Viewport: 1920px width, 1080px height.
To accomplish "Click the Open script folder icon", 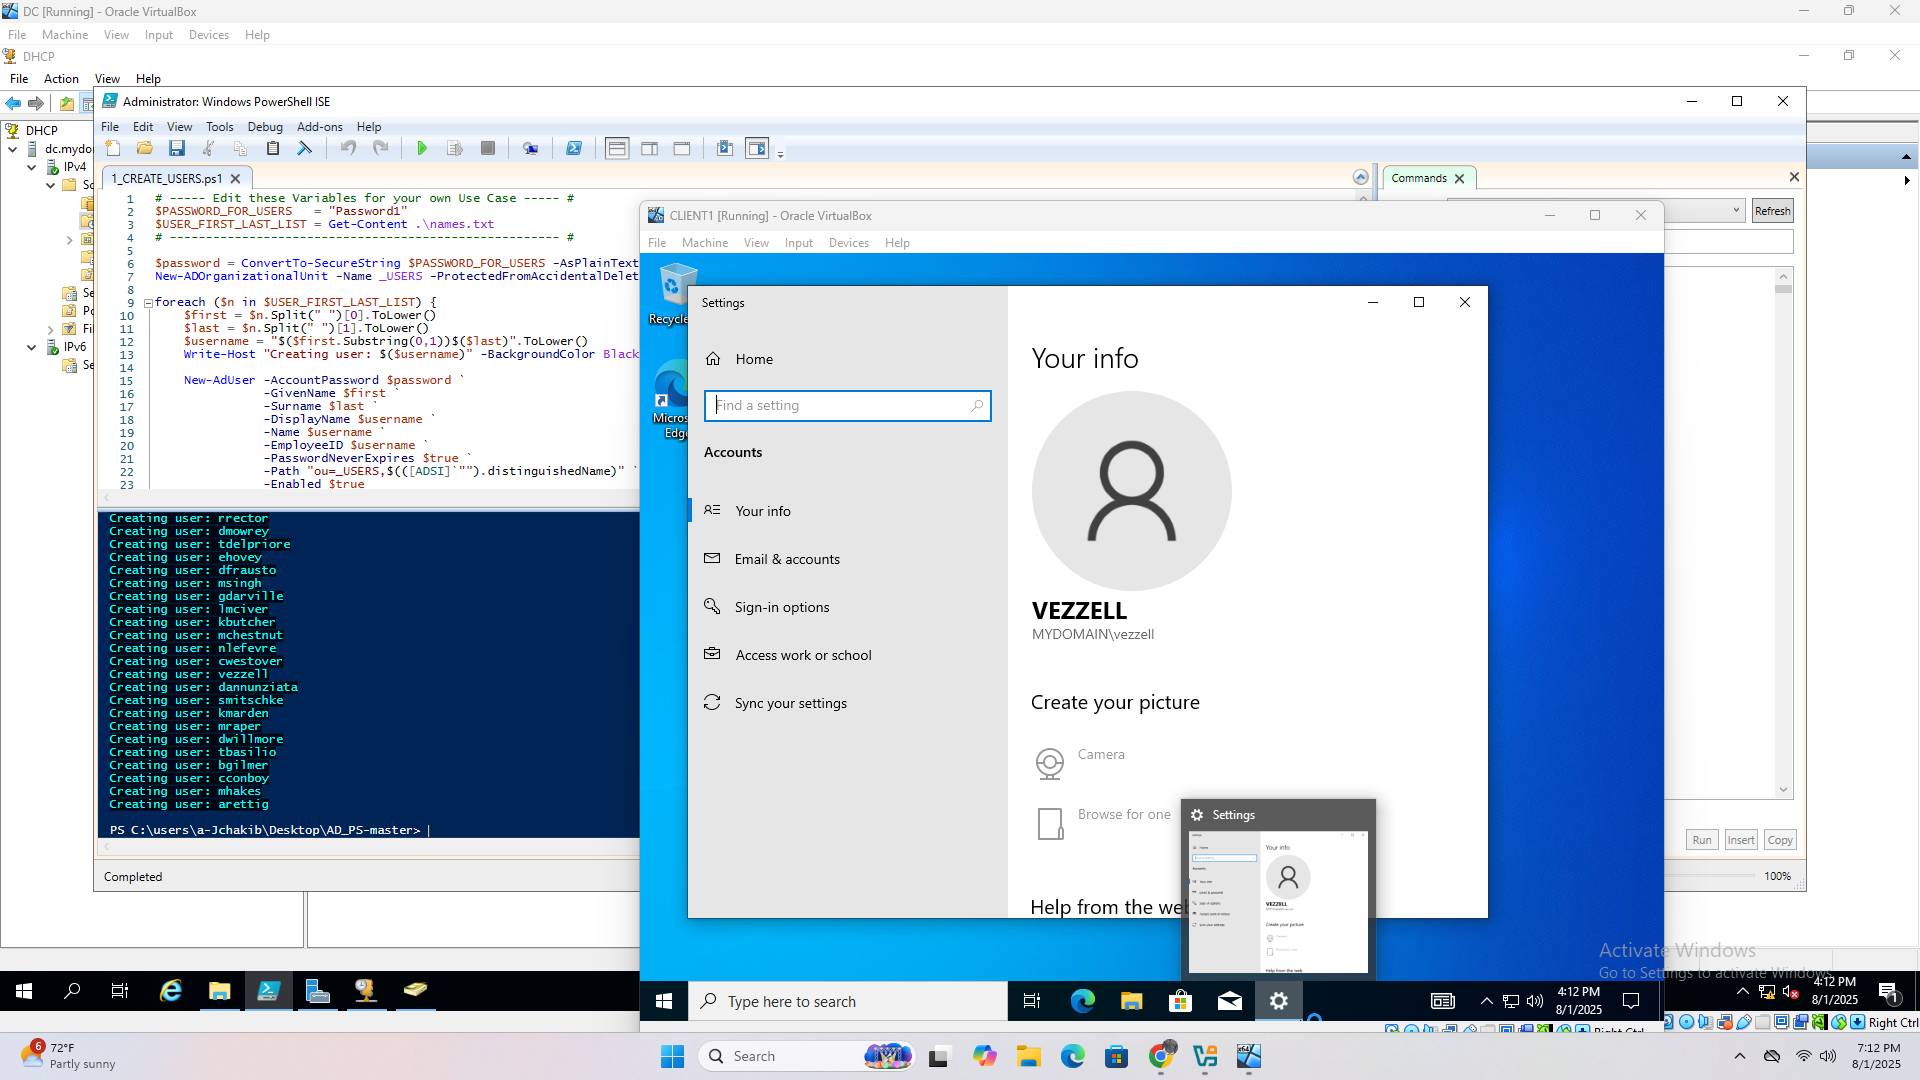I will 145,149.
